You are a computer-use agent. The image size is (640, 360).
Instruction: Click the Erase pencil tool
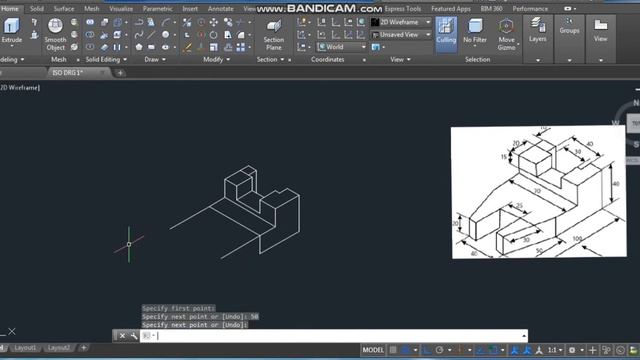click(x=187, y=48)
